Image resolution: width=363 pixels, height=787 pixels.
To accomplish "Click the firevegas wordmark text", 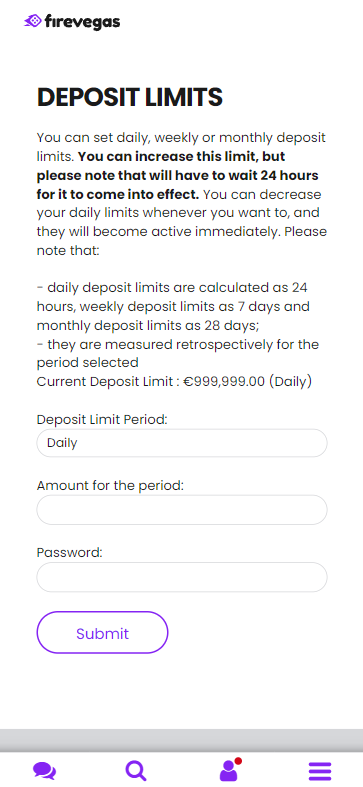I will (83, 22).
